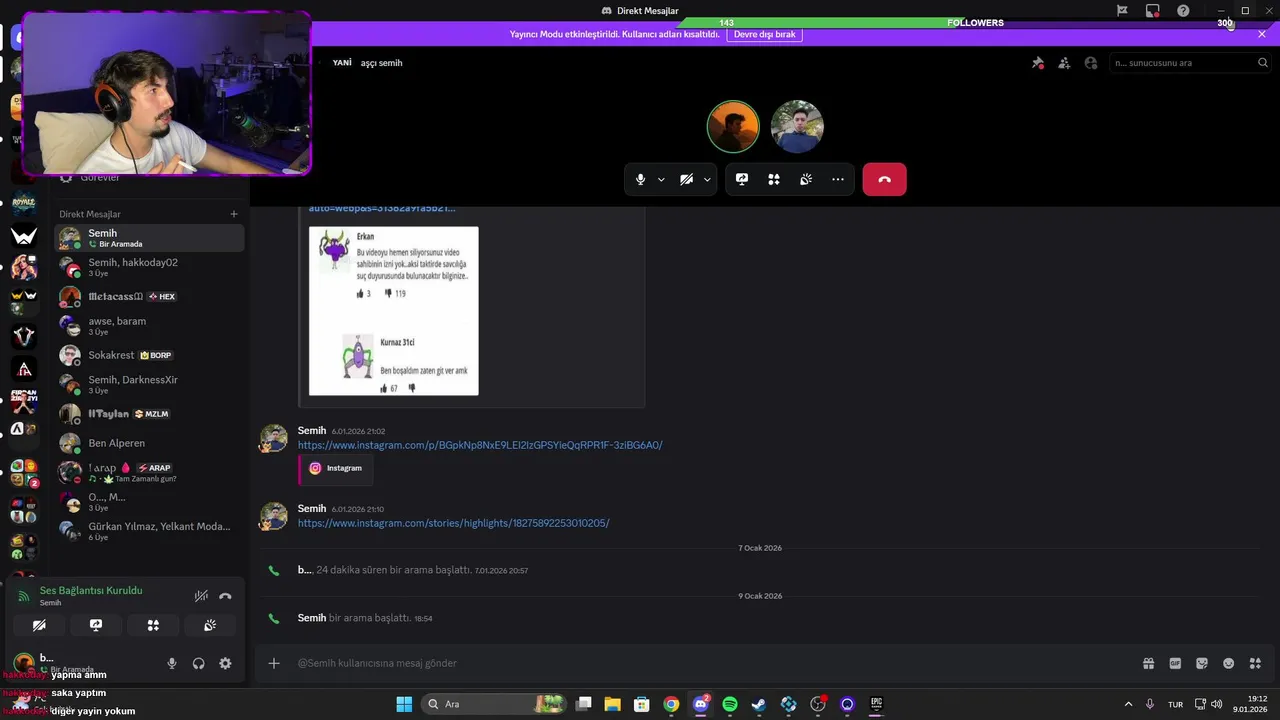The width and height of the screenshot is (1280, 720).
Task: Open Ben Alperen direct message
Action: pos(151,443)
